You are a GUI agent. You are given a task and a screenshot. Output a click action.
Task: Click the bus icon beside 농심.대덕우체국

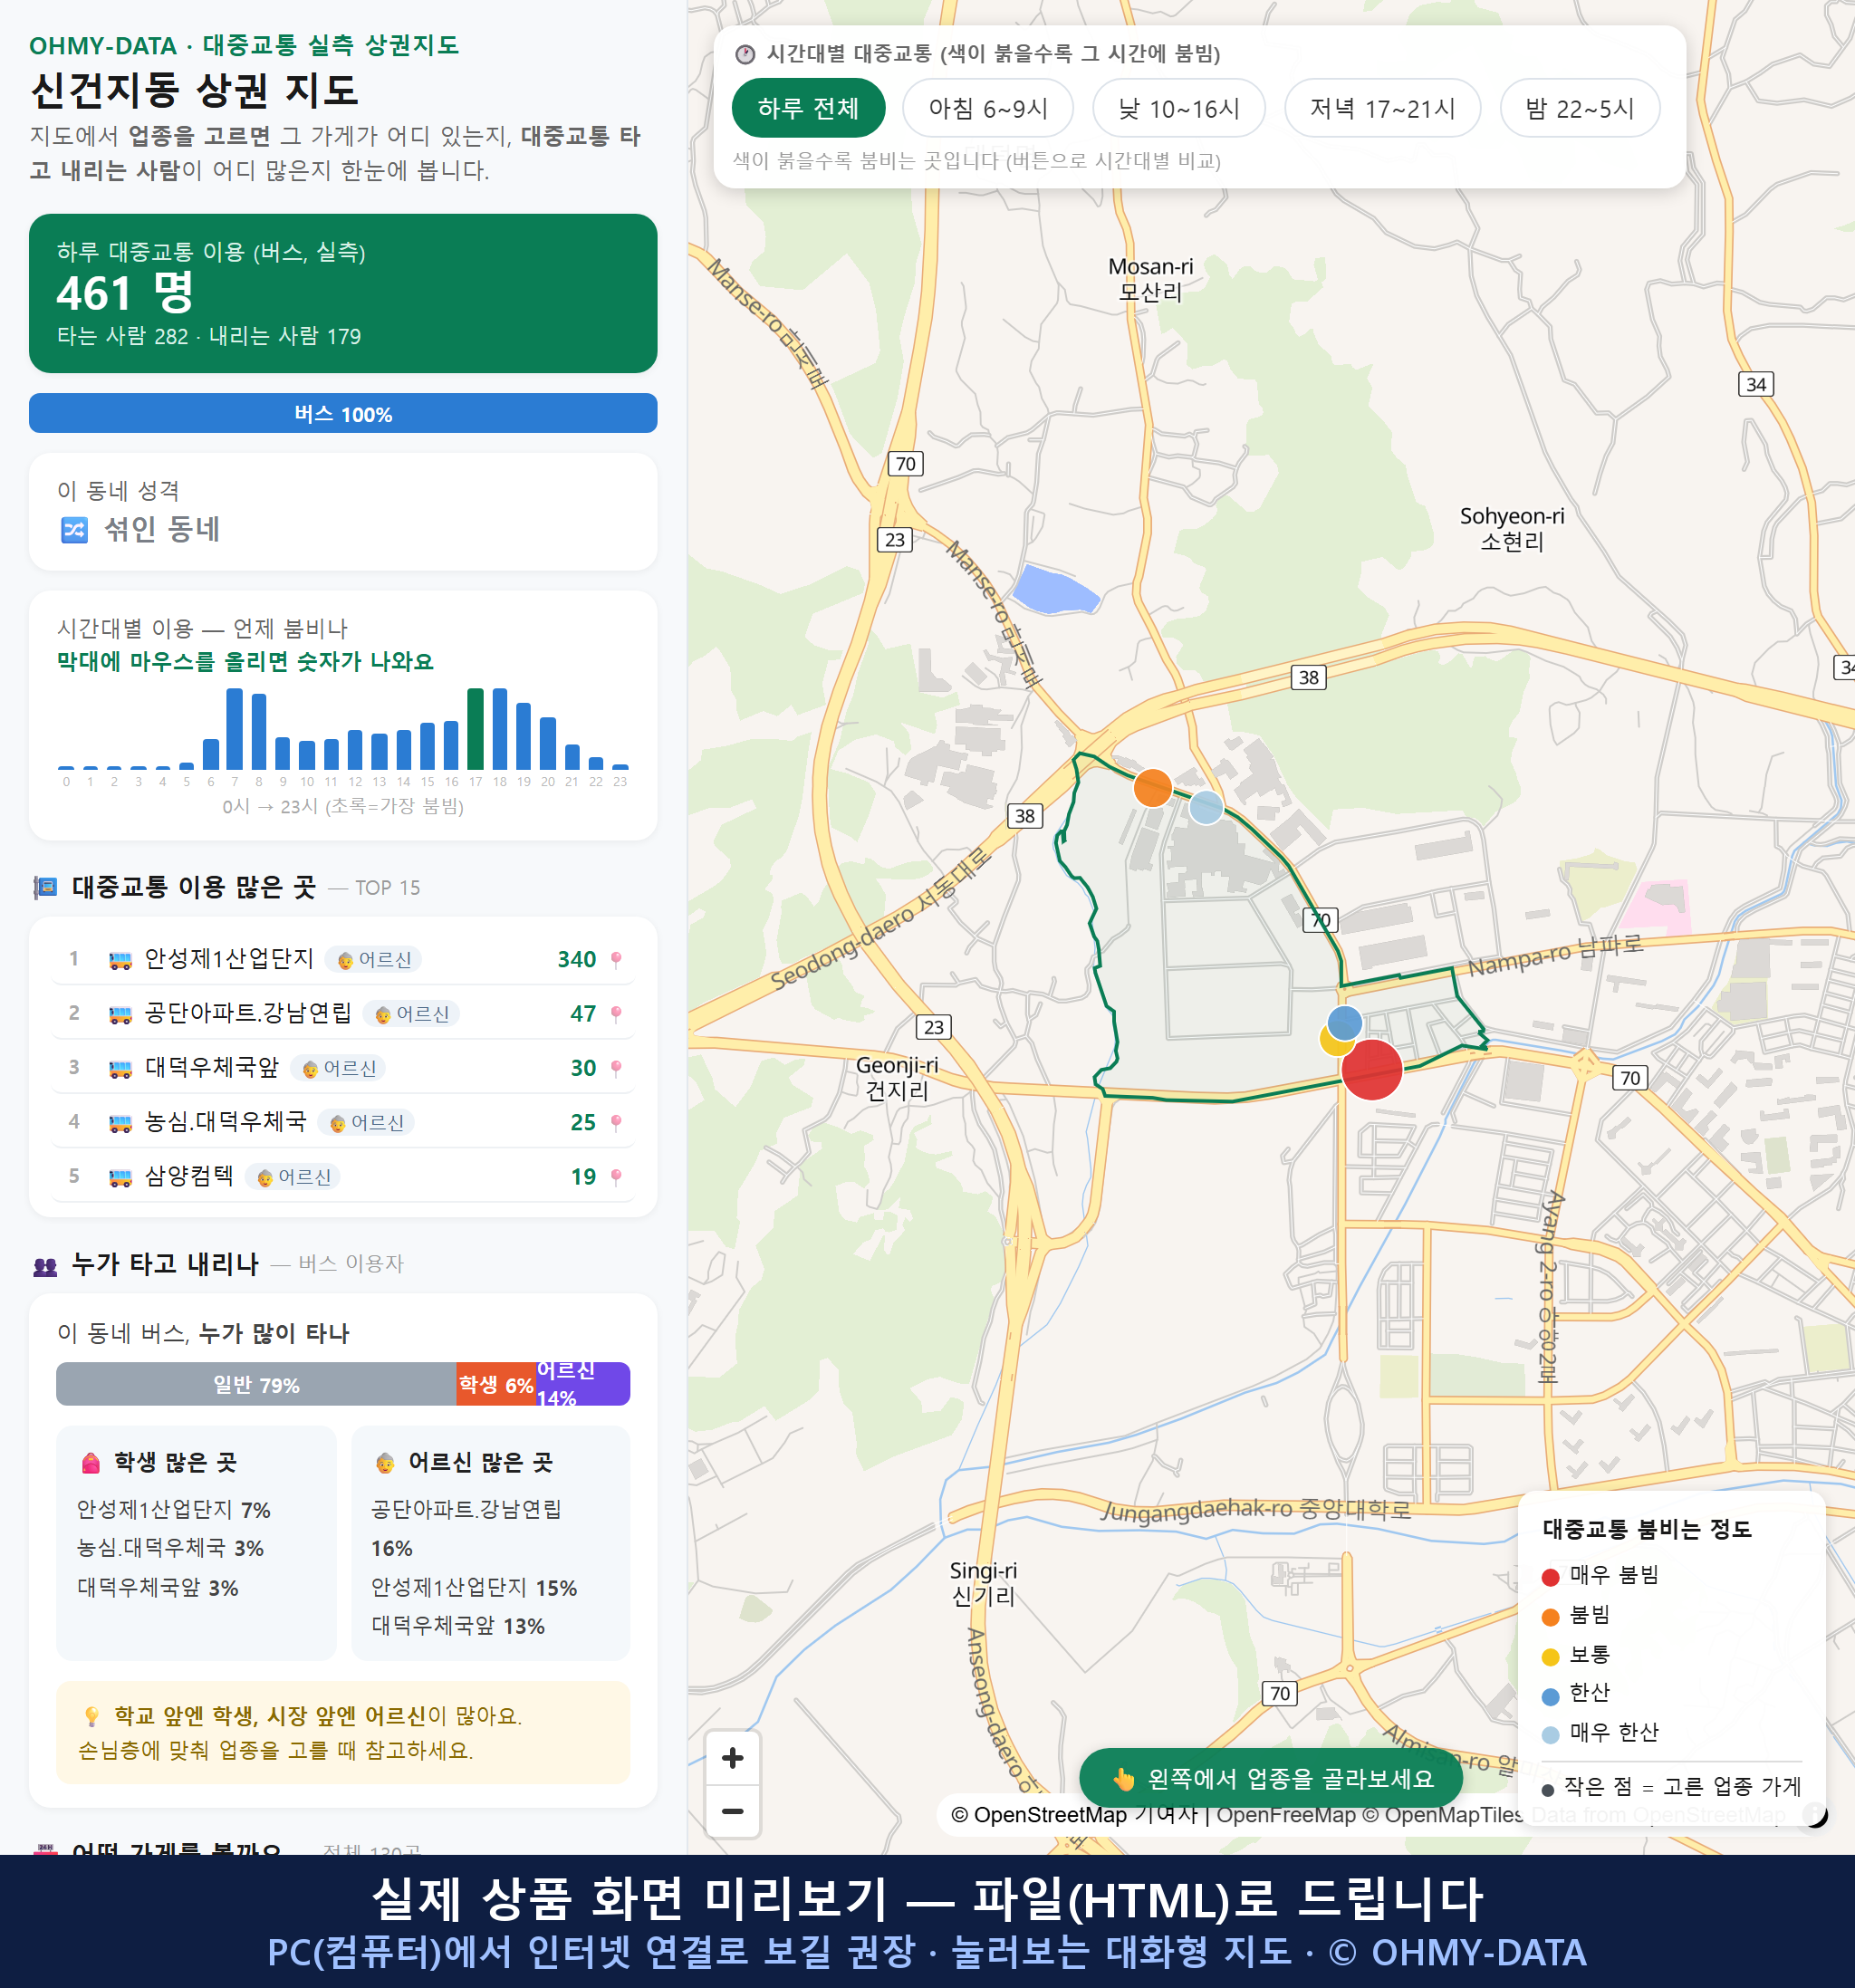pos(120,1123)
